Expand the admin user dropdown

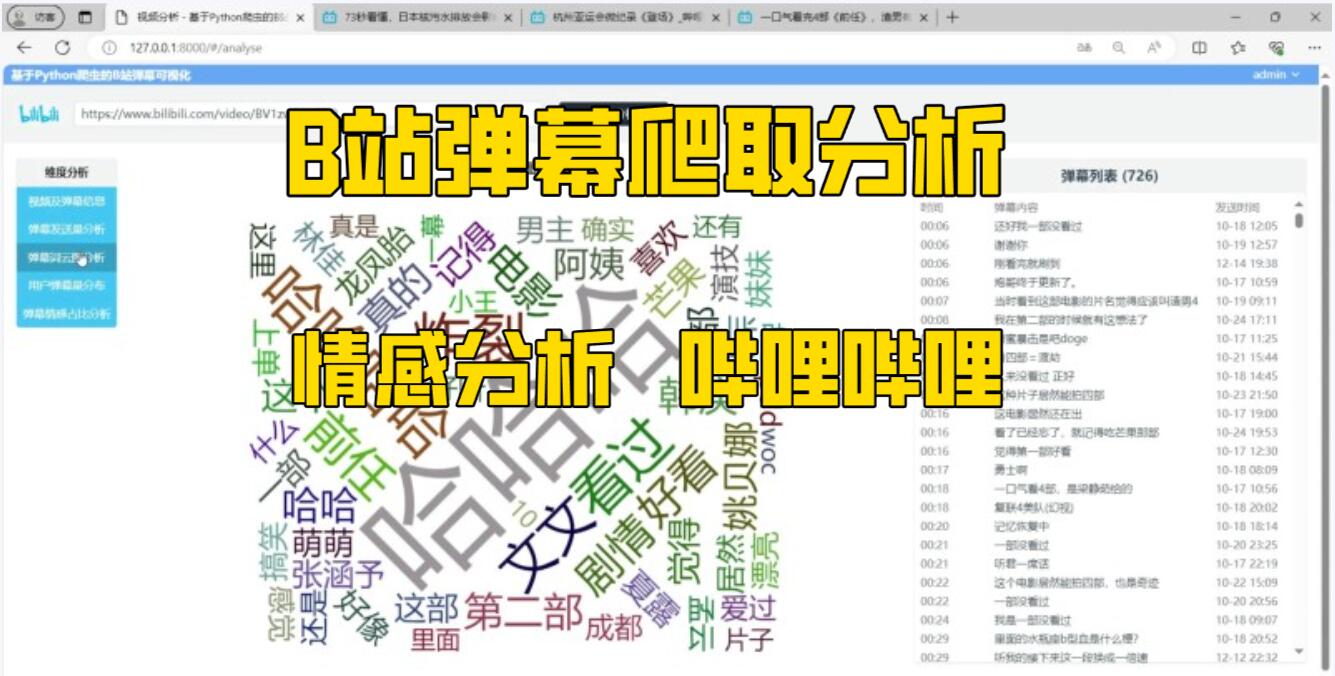tap(1275, 75)
